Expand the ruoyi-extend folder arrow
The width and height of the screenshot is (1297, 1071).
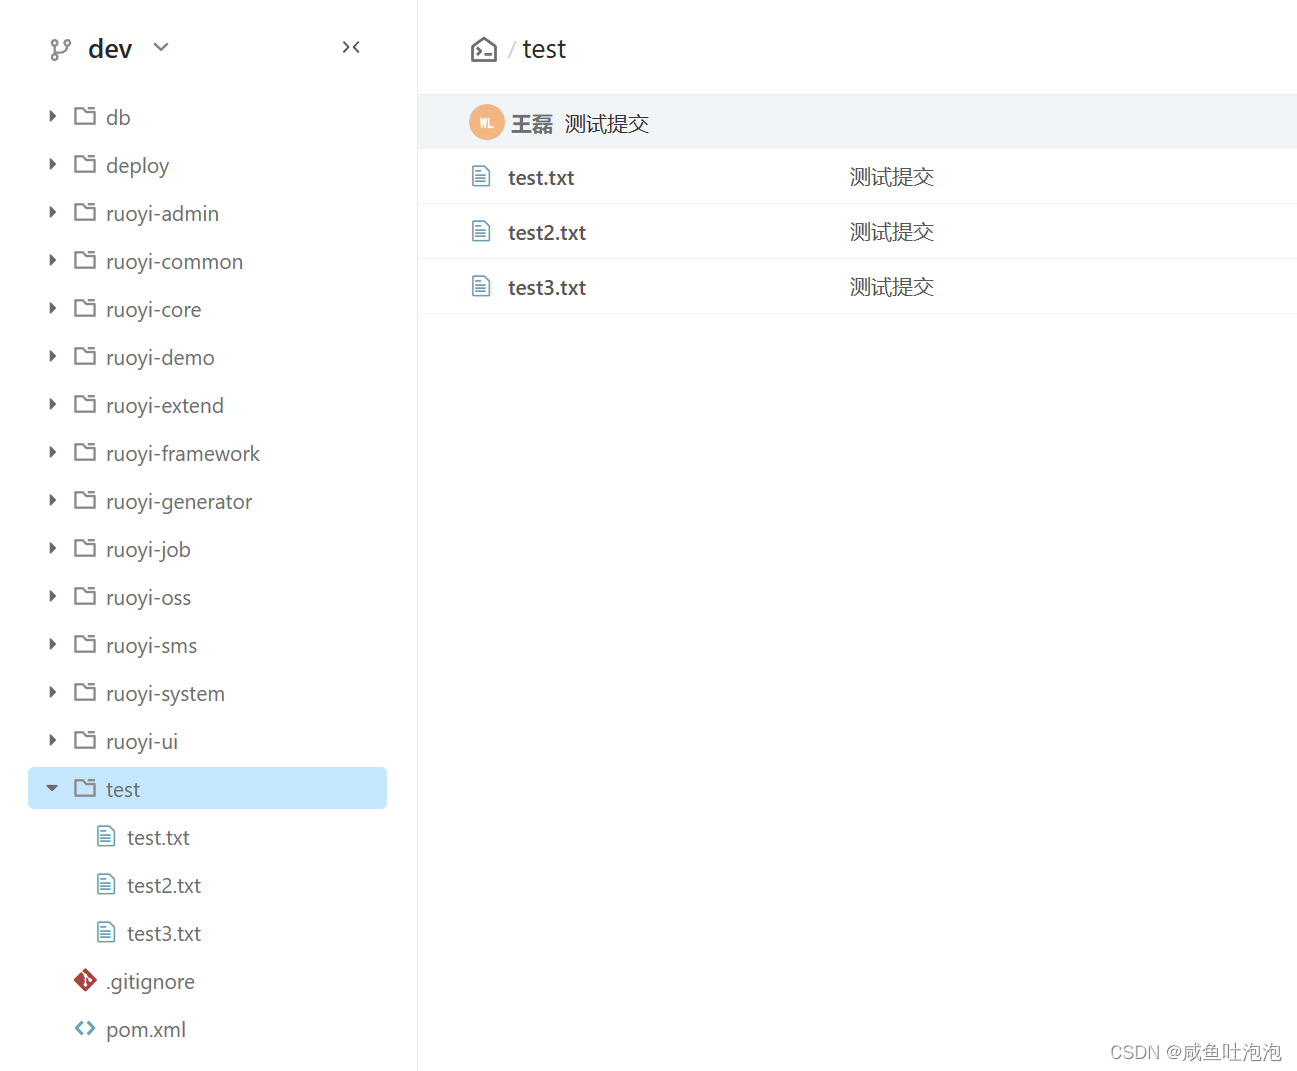(x=53, y=405)
